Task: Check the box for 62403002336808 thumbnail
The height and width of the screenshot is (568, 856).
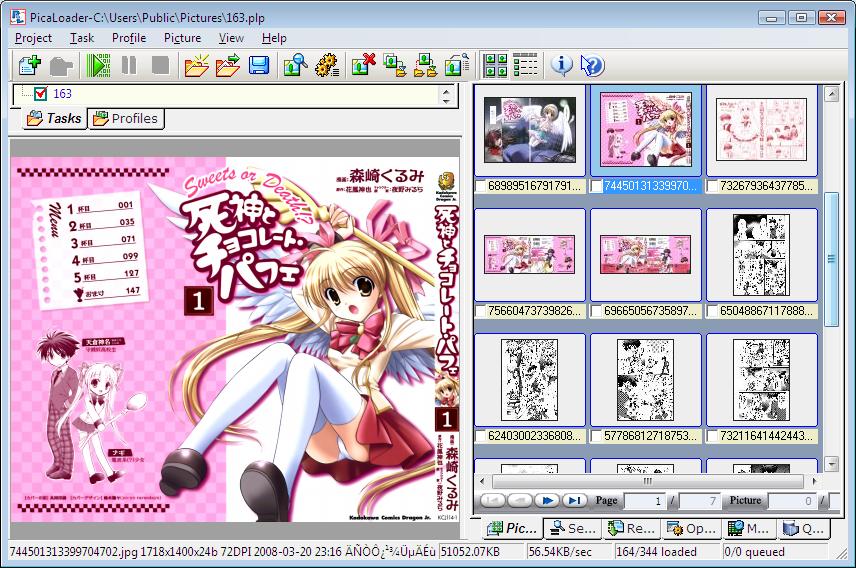Action: point(480,436)
